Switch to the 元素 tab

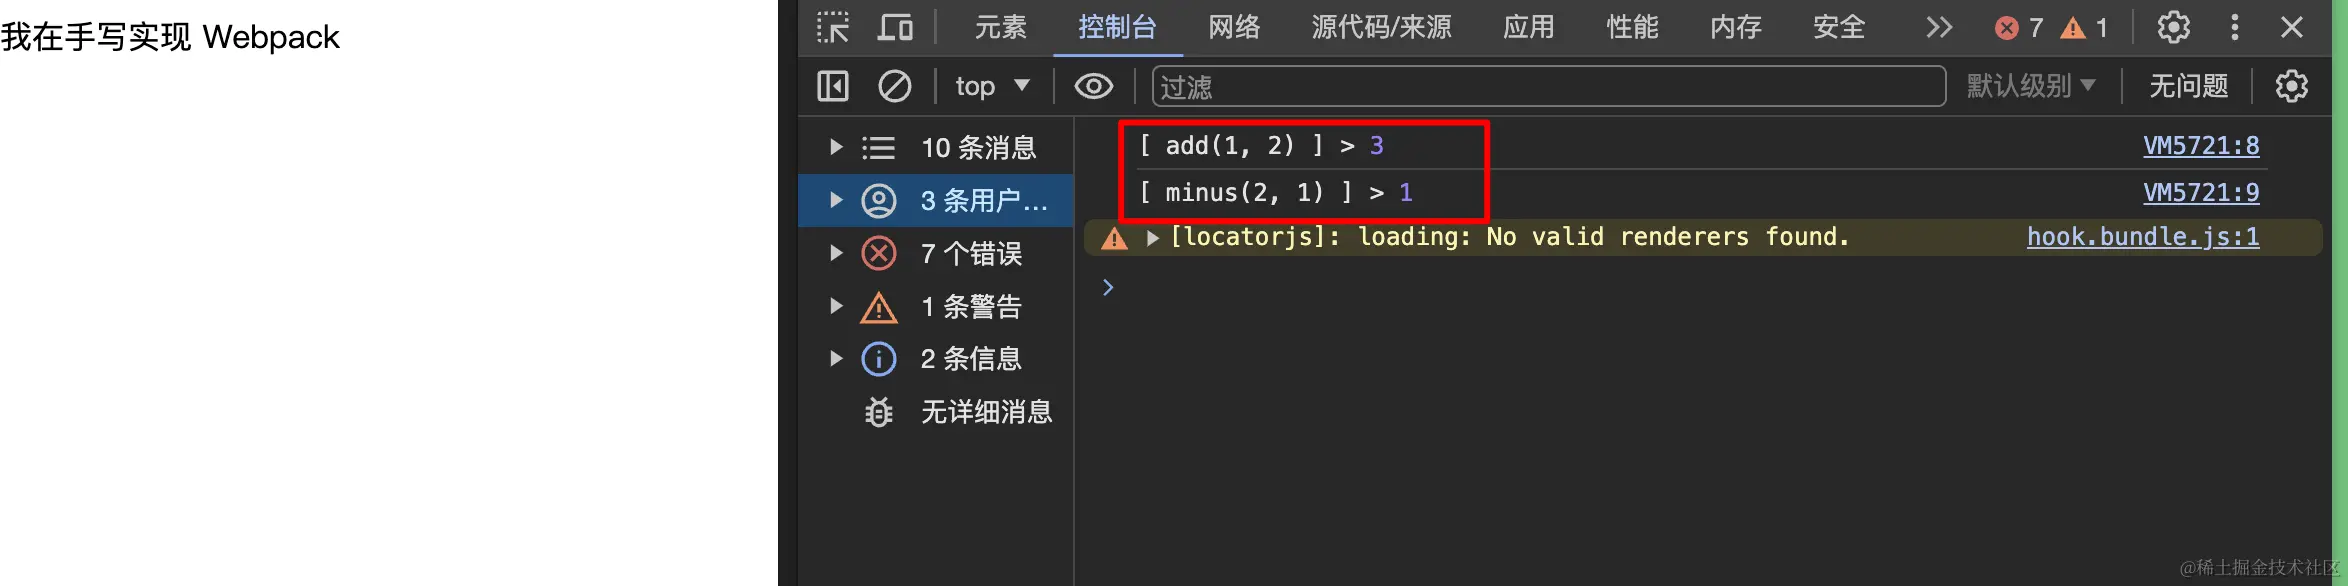(1000, 27)
